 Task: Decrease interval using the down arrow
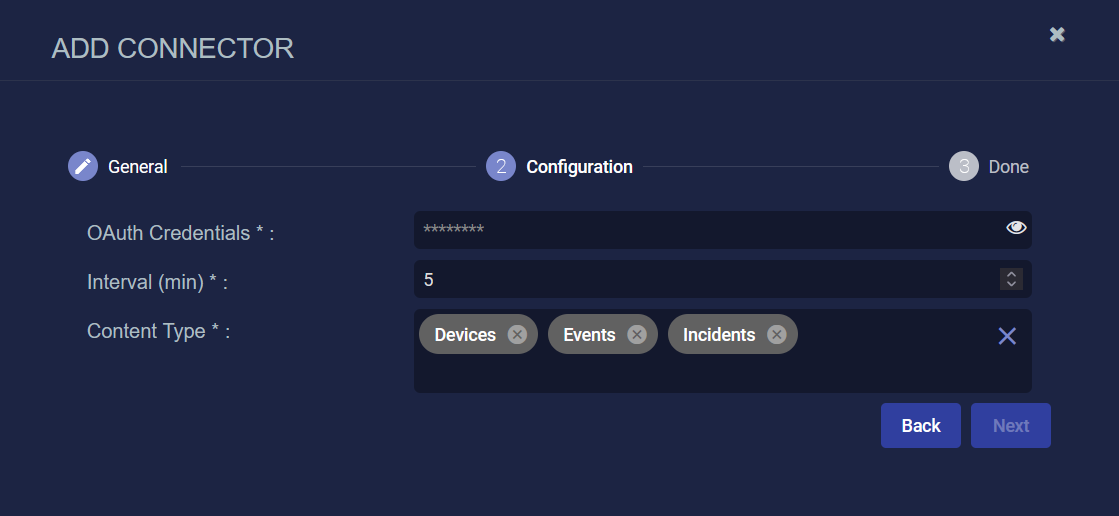point(1011,284)
